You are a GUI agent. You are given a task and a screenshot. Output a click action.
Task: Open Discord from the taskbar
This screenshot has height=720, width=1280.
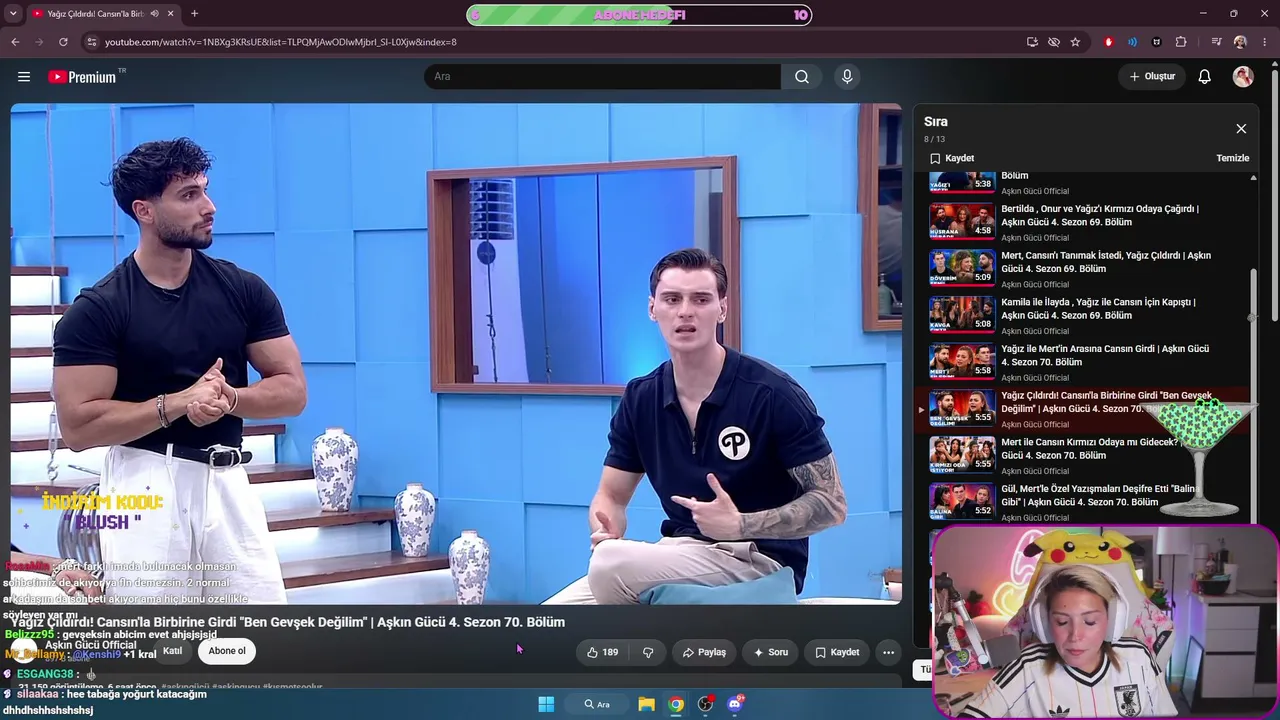(735, 704)
